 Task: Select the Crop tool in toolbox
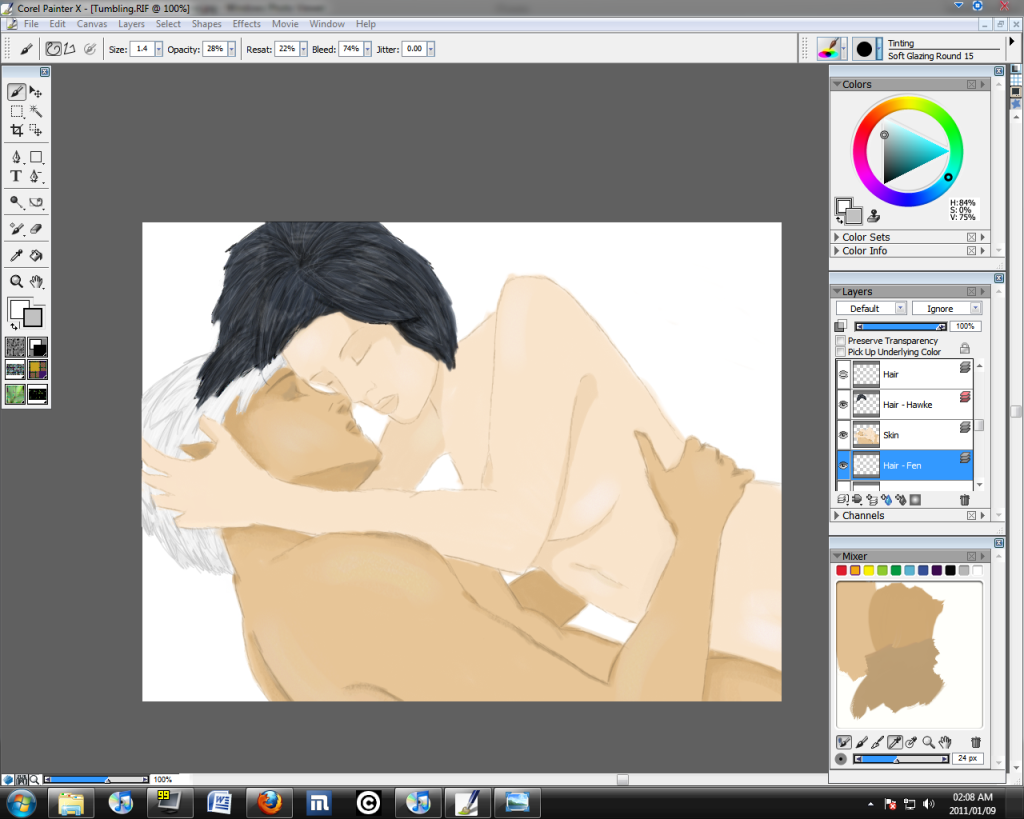coord(17,130)
